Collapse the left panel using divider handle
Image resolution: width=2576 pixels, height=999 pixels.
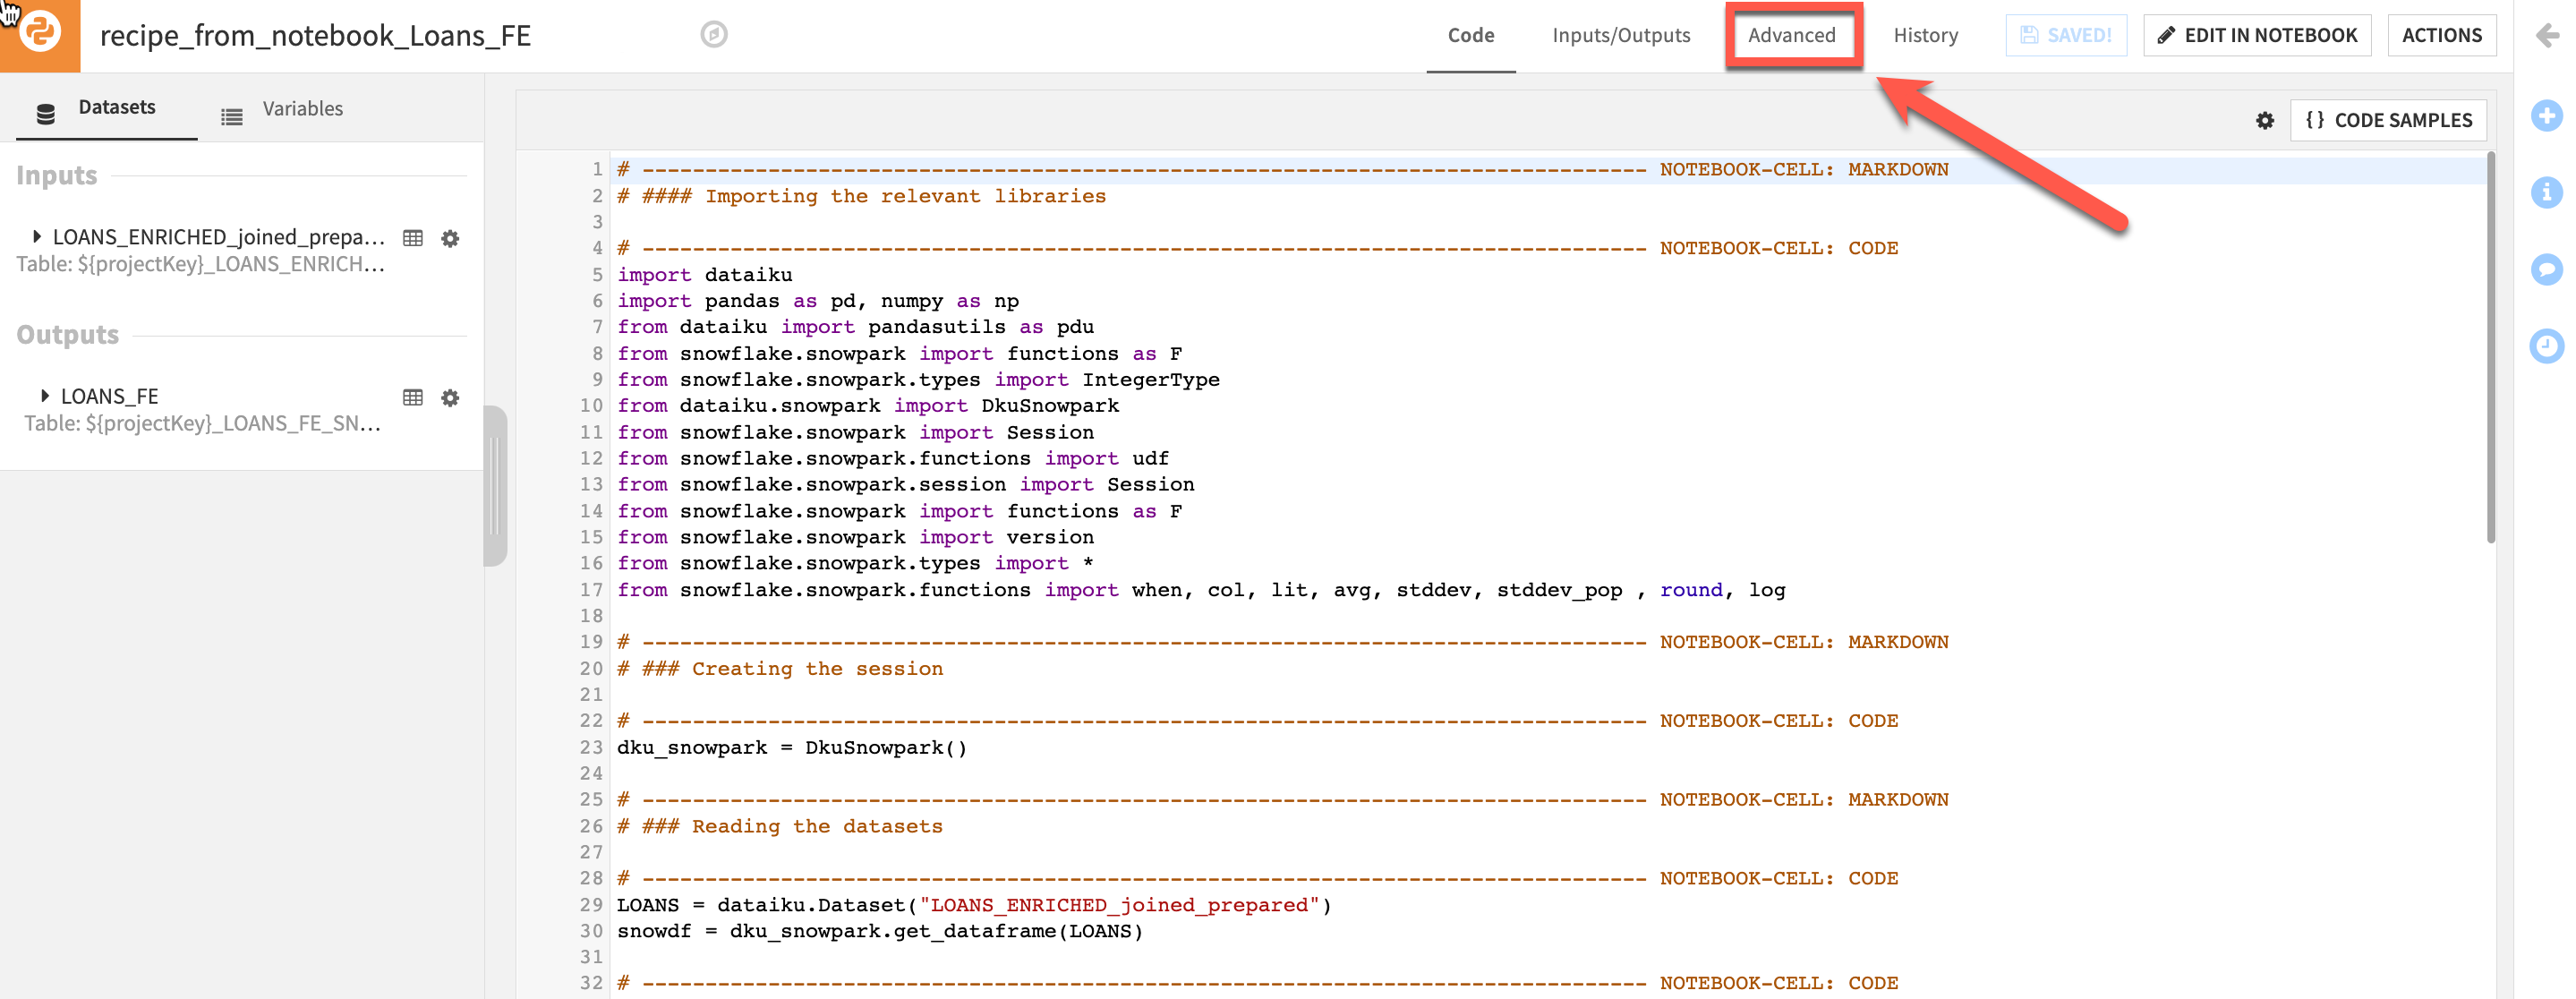click(495, 486)
